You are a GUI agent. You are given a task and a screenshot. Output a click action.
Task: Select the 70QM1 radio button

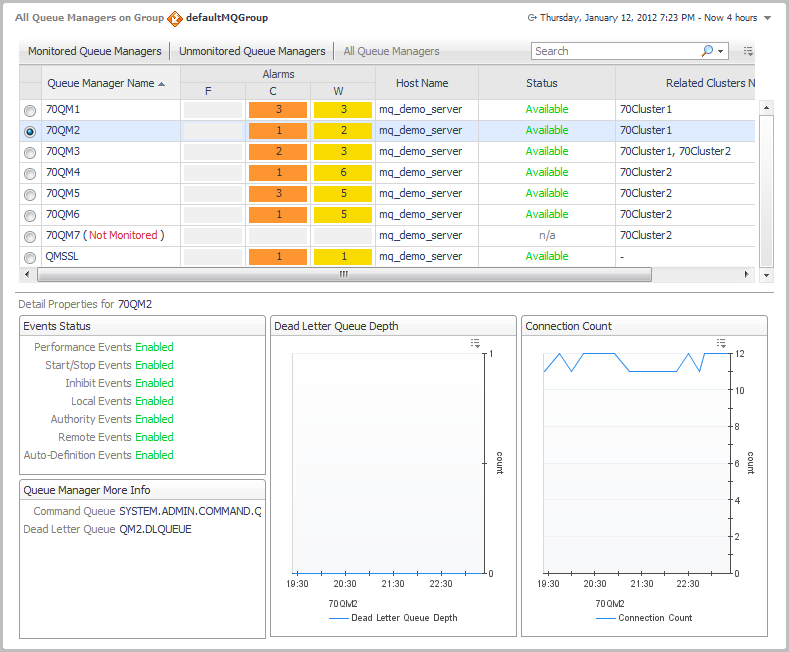point(30,110)
